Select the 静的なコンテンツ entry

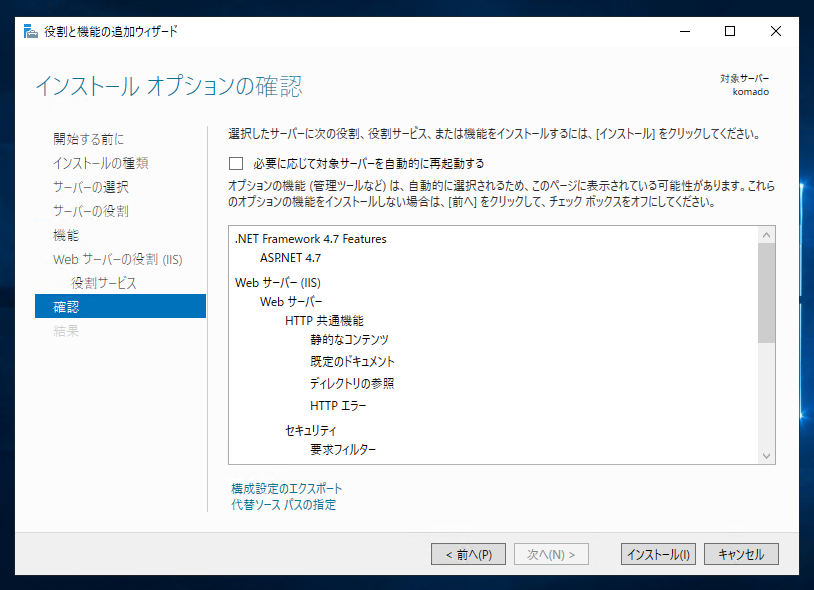tap(349, 340)
